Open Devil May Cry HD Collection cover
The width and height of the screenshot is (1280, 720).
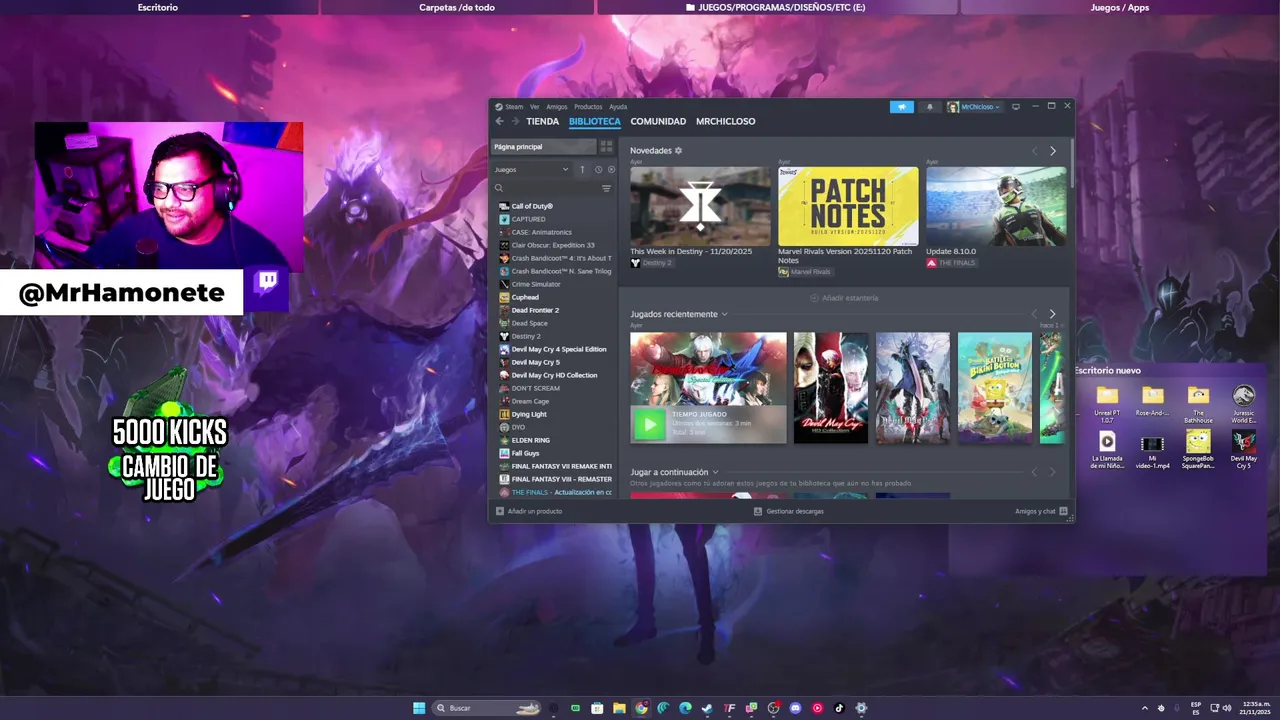831,388
